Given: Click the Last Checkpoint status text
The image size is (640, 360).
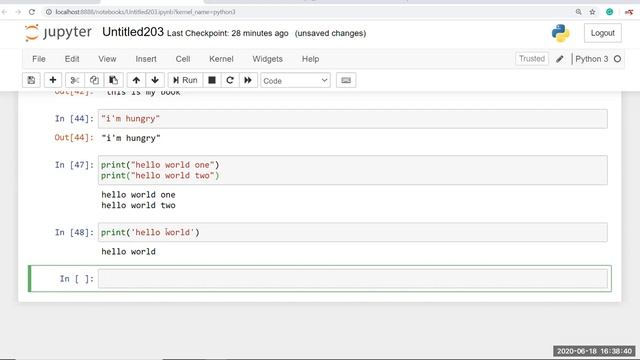Looking at the screenshot, I should [x=227, y=33].
